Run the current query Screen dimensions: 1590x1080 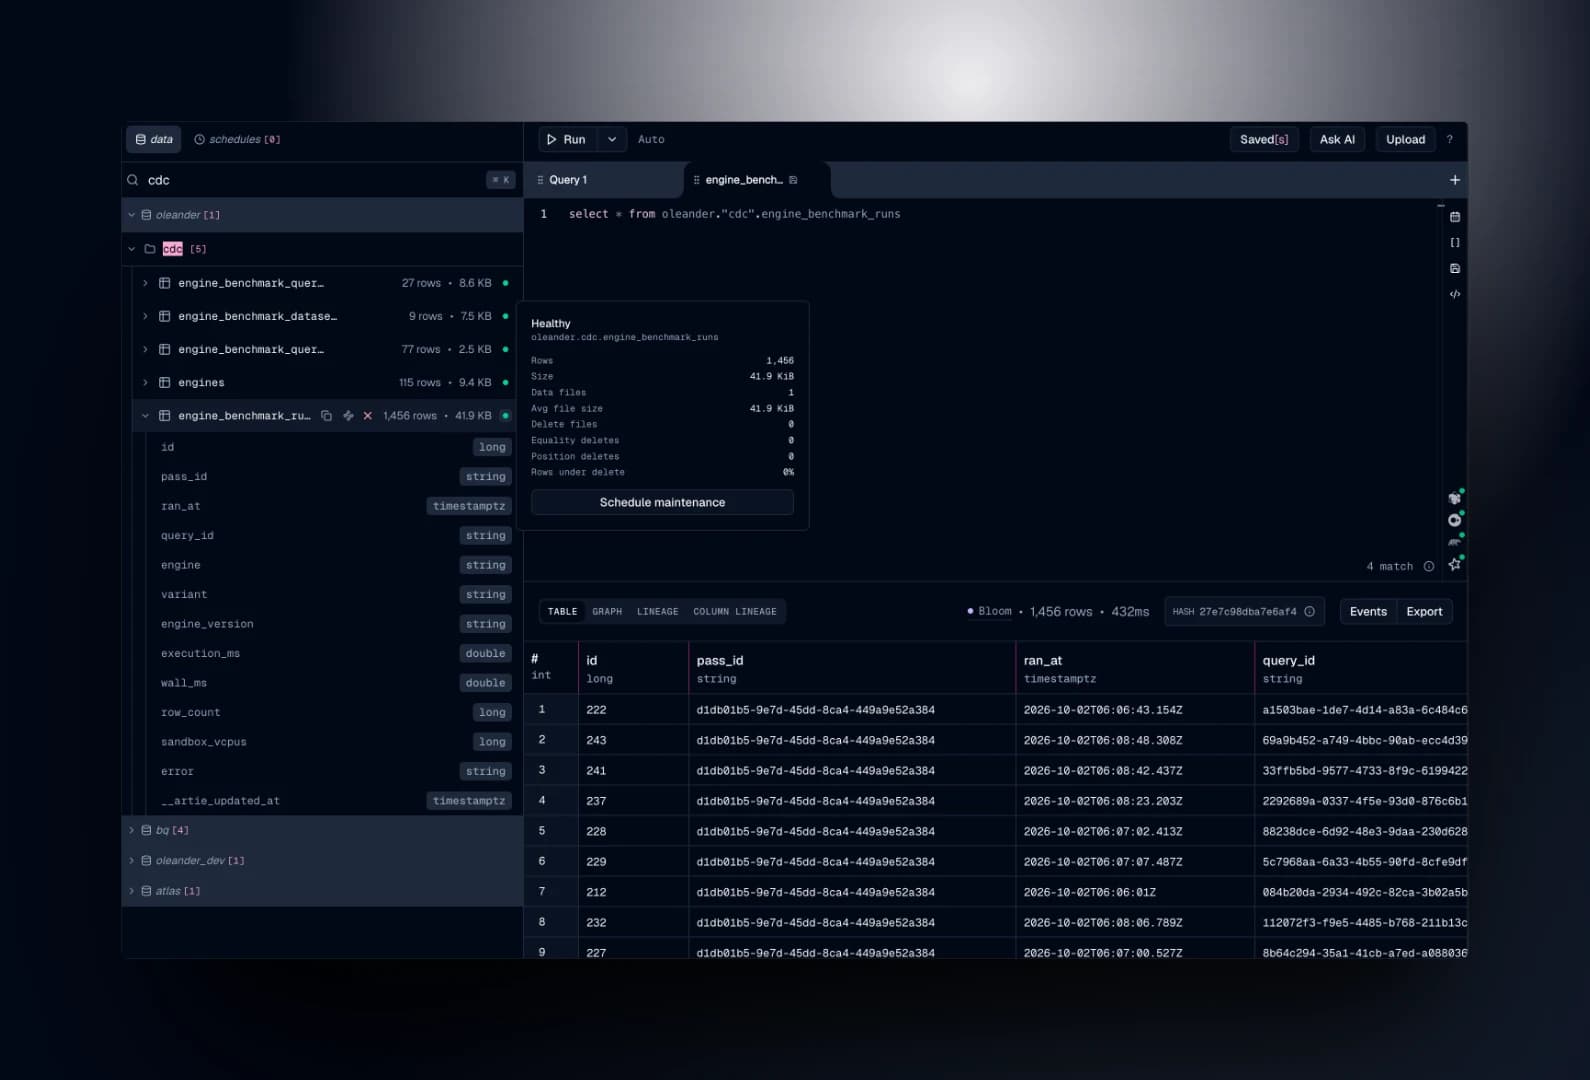point(567,140)
